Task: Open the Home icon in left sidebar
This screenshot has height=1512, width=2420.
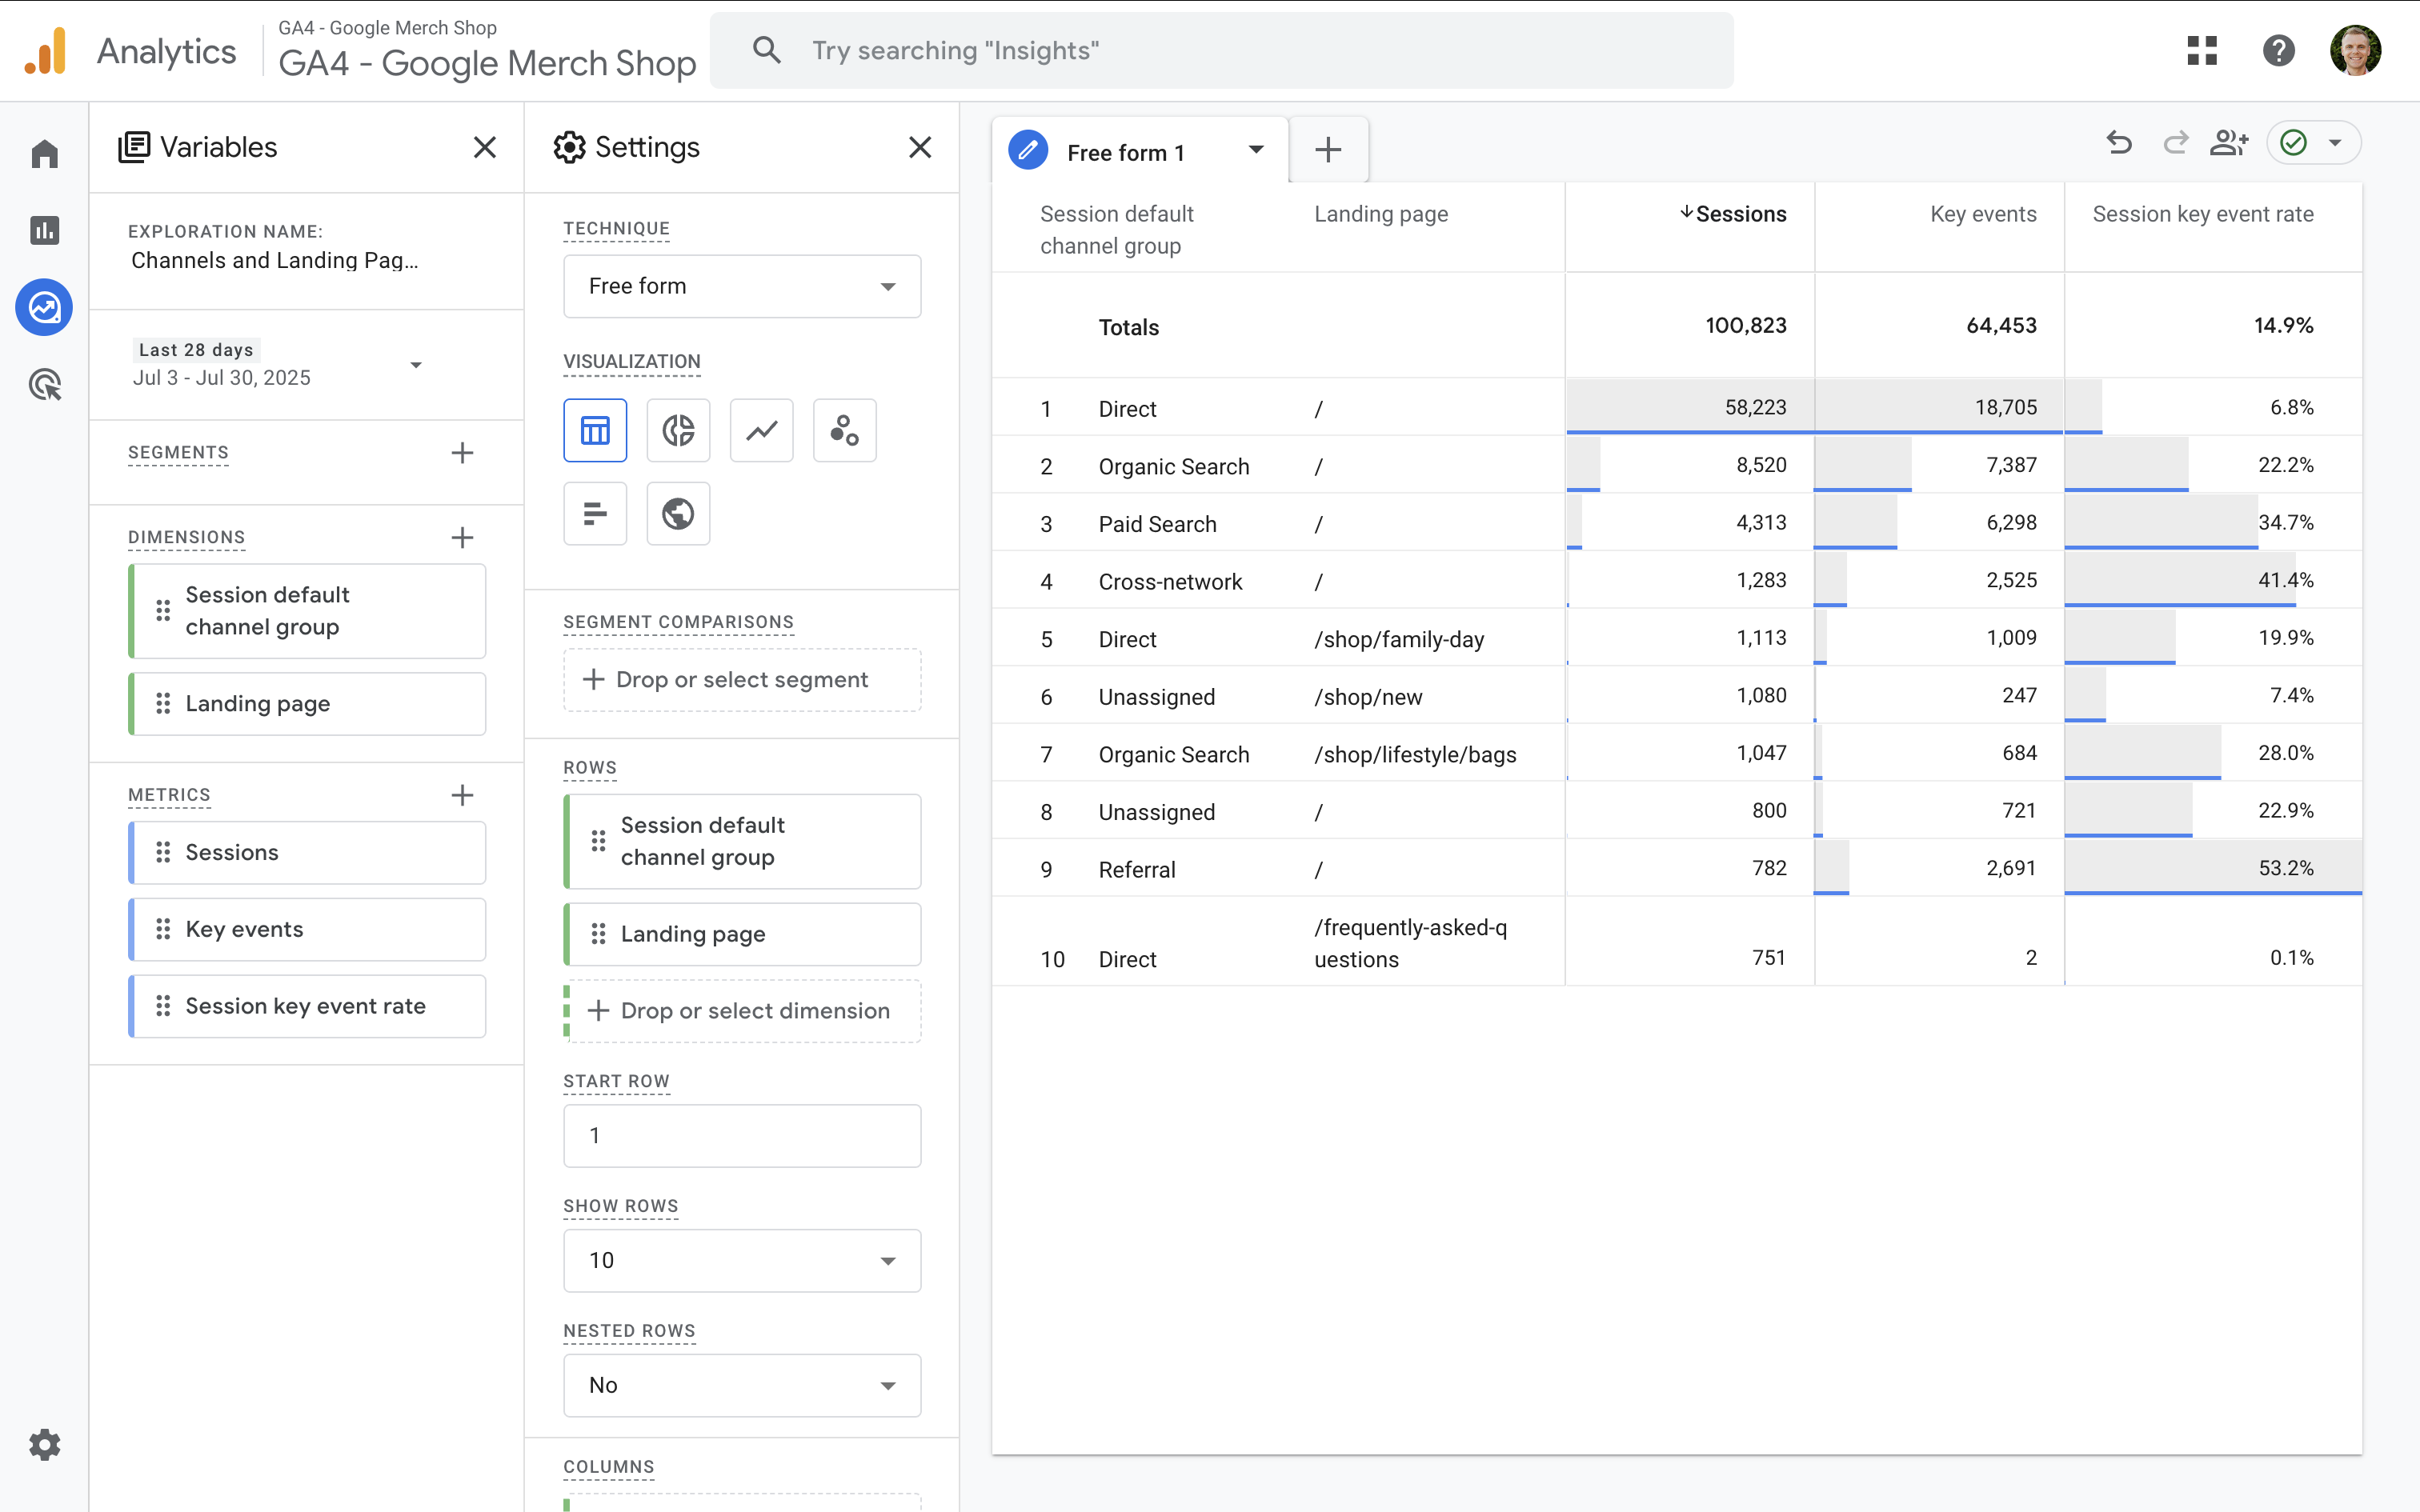Action: click(45, 154)
